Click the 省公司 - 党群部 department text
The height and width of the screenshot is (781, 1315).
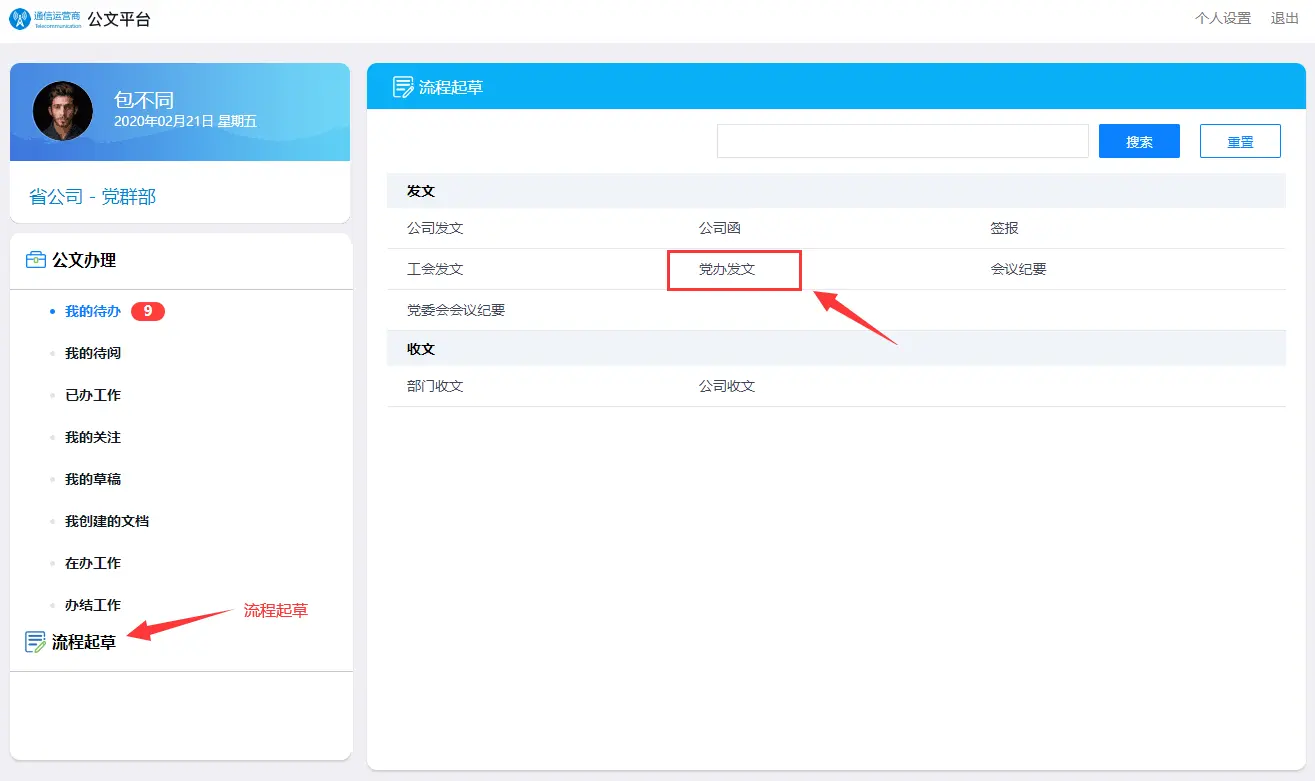click(93, 197)
